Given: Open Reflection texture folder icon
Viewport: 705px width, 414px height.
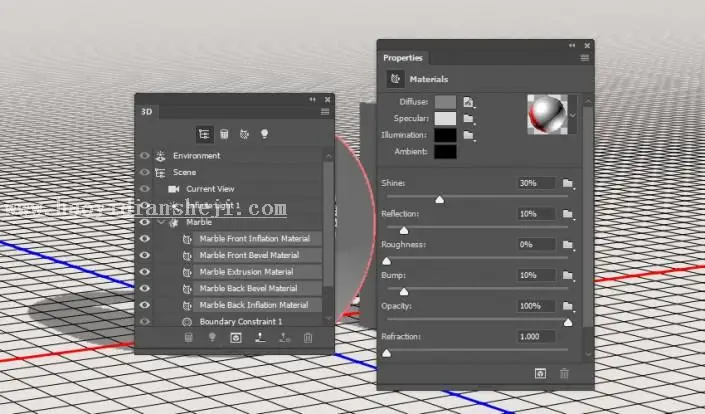Looking at the screenshot, I should click(x=568, y=214).
